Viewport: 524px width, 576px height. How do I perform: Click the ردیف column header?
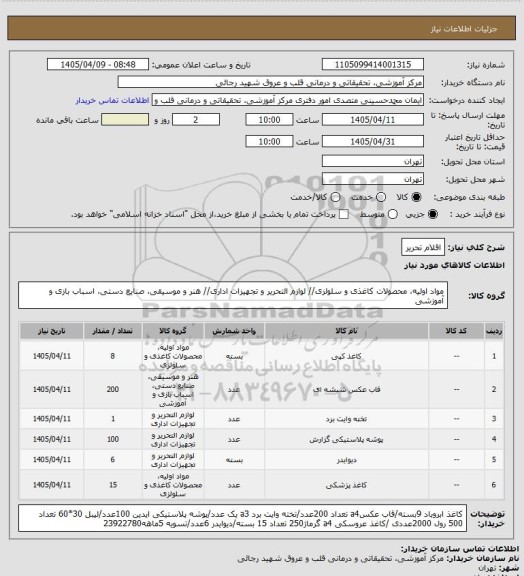tap(494, 331)
